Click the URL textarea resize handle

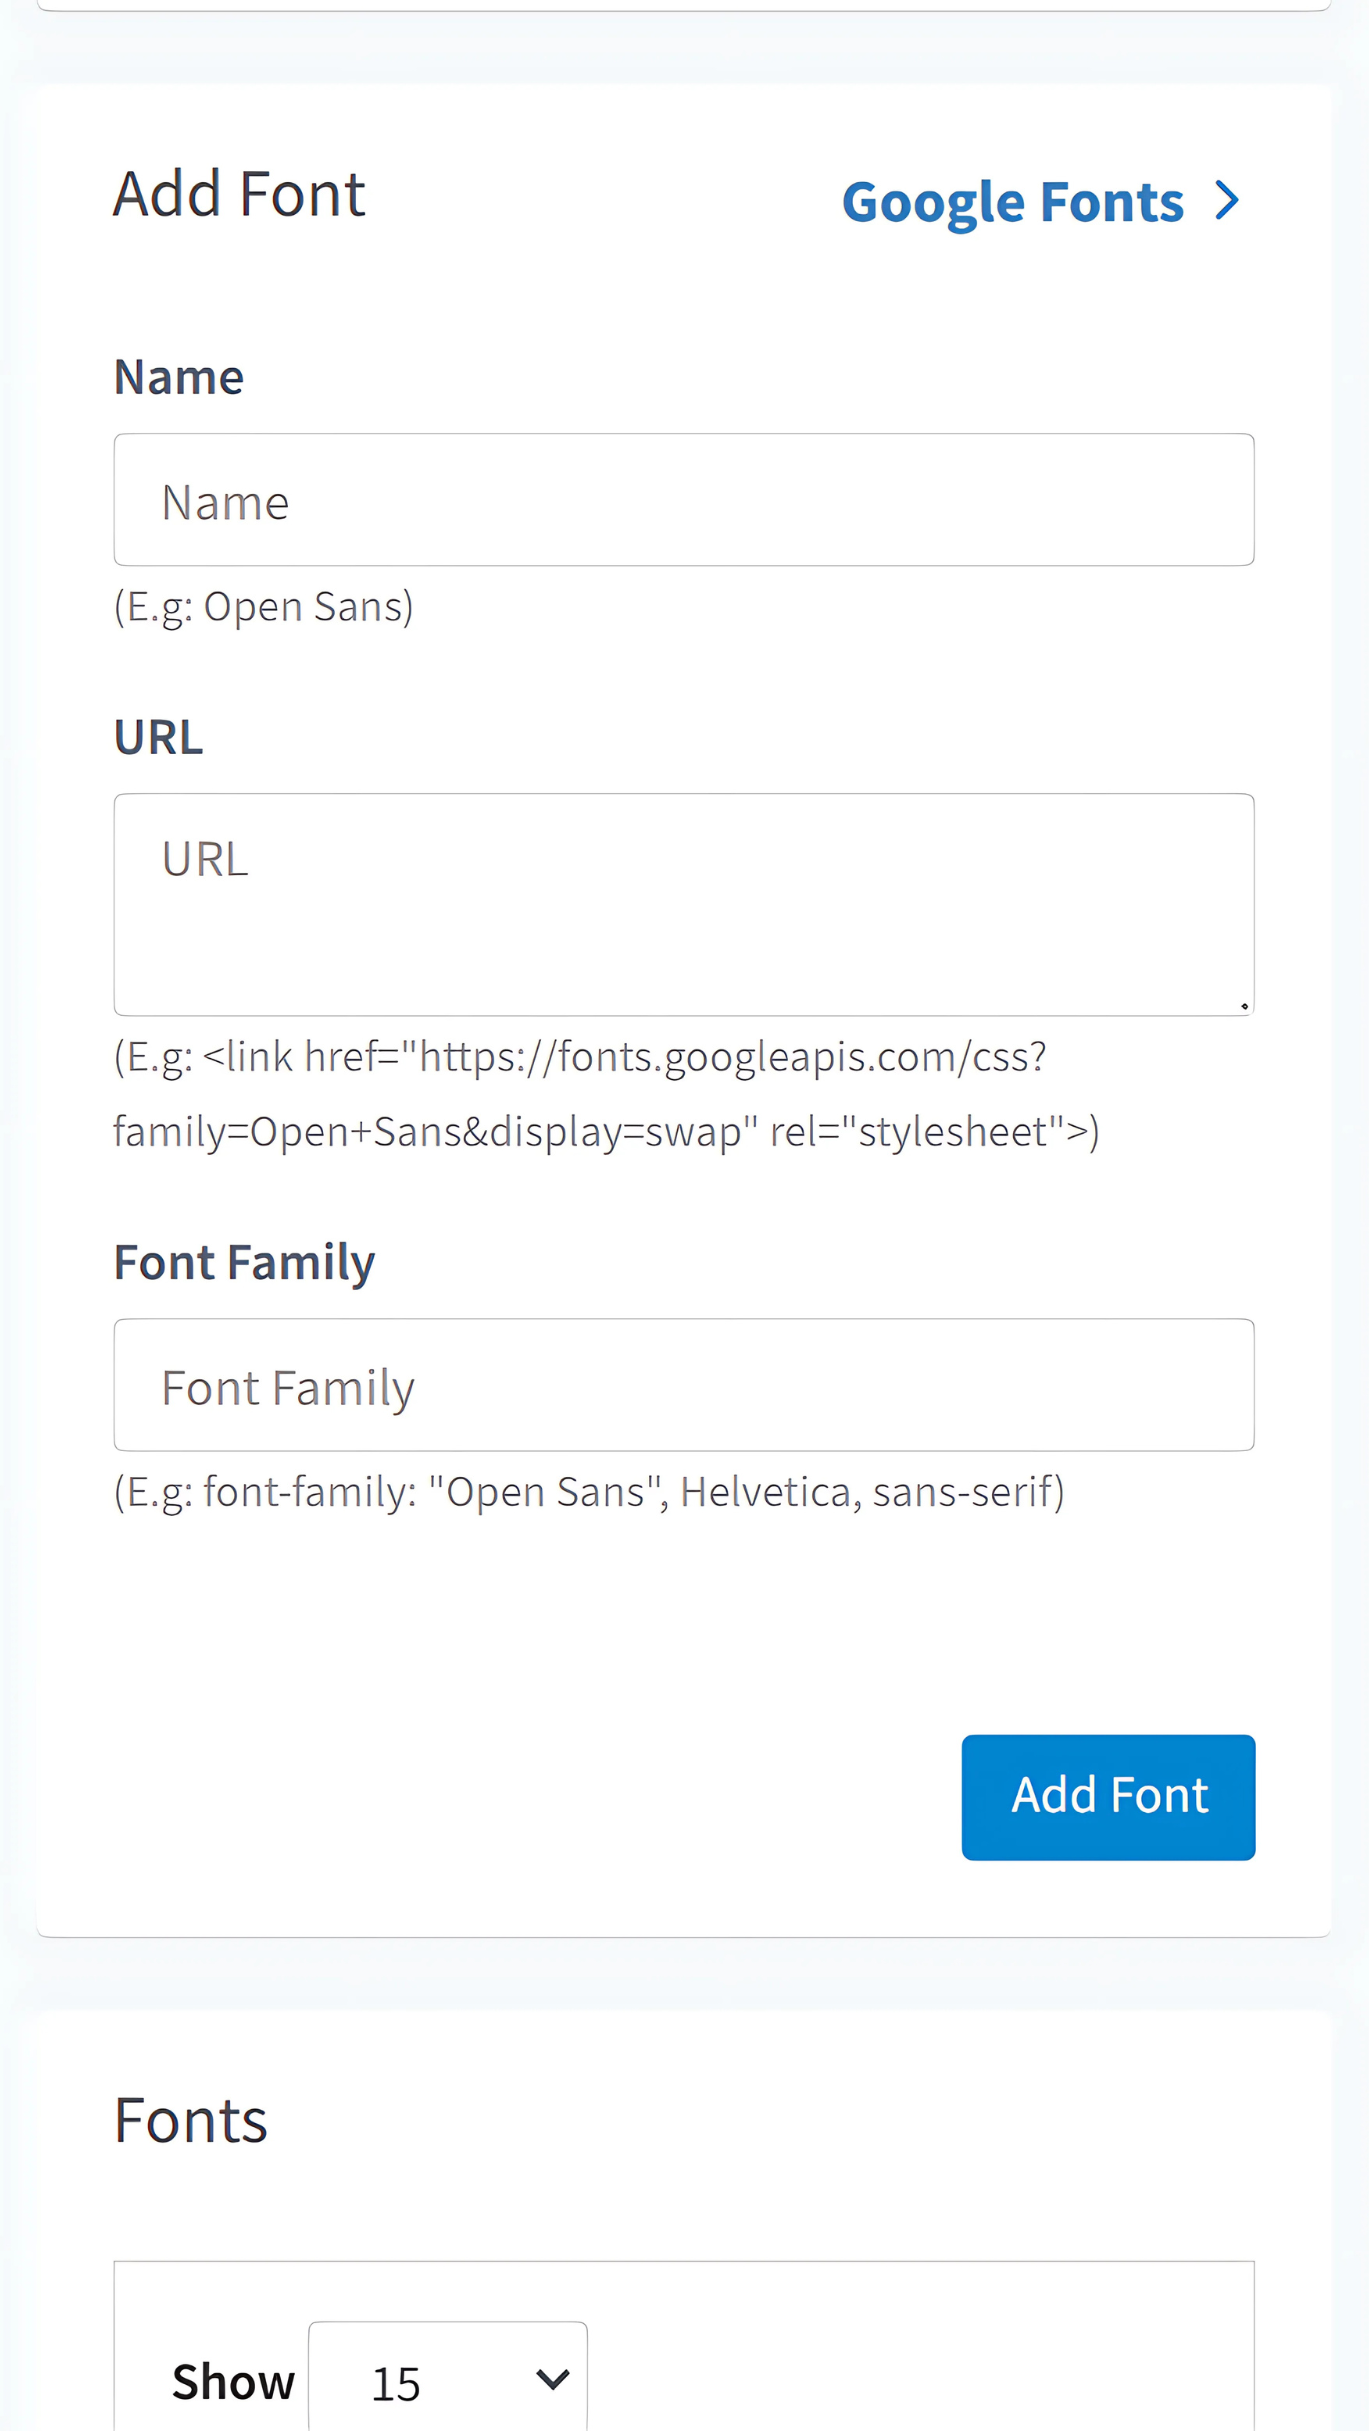(1243, 1005)
